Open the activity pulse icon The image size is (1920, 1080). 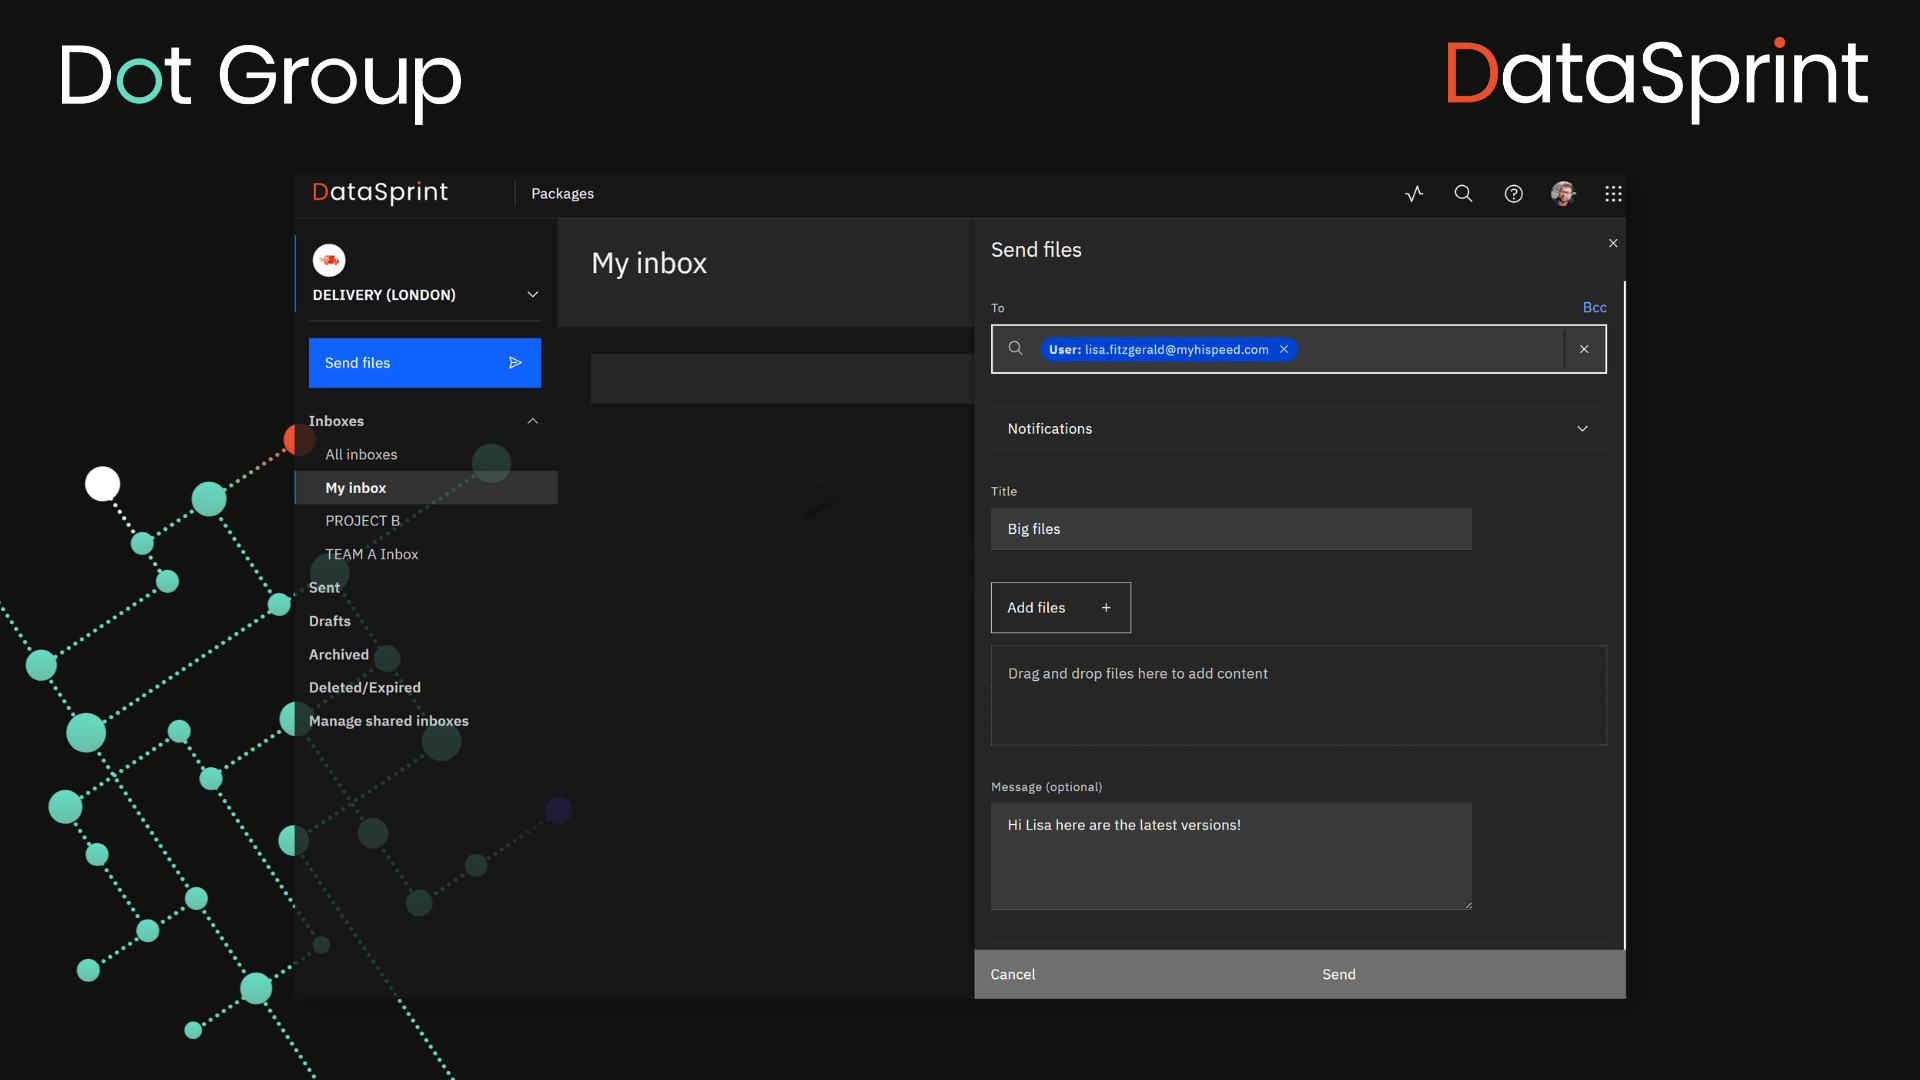(x=1414, y=194)
